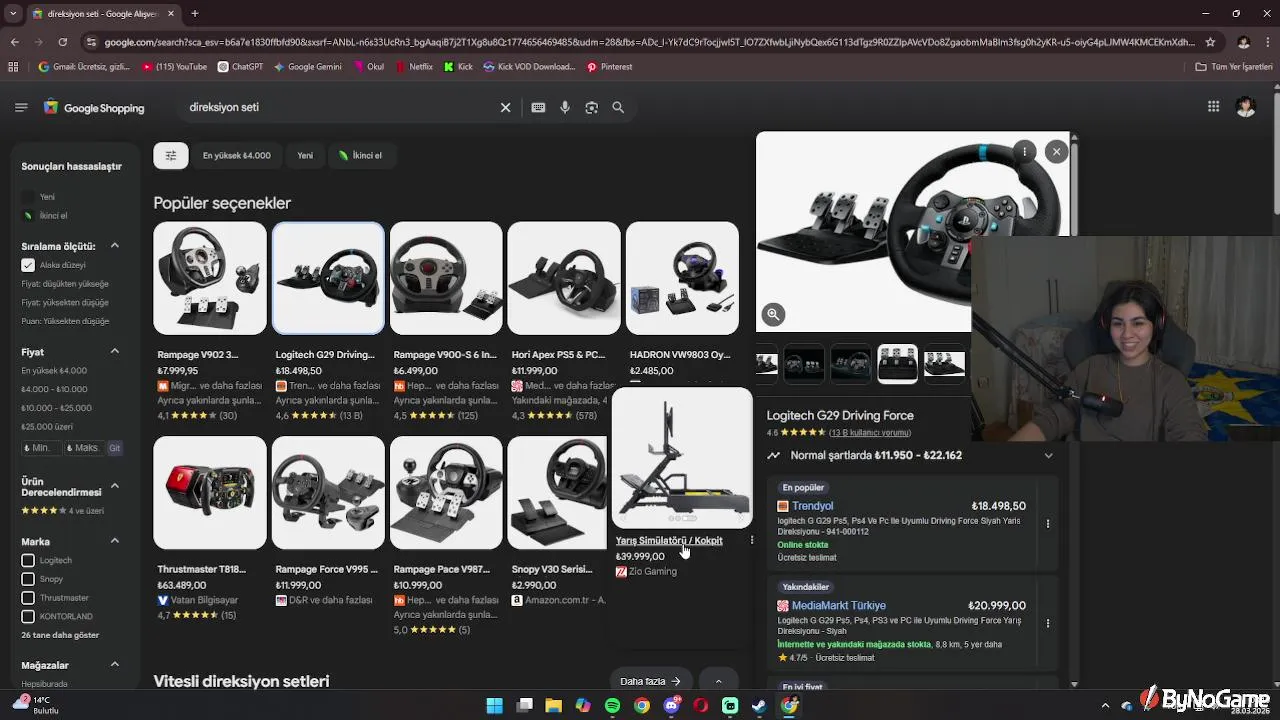Click the Min price input field
The height and width of the screenshot is (720, 1280).
(x=41, y=448)
